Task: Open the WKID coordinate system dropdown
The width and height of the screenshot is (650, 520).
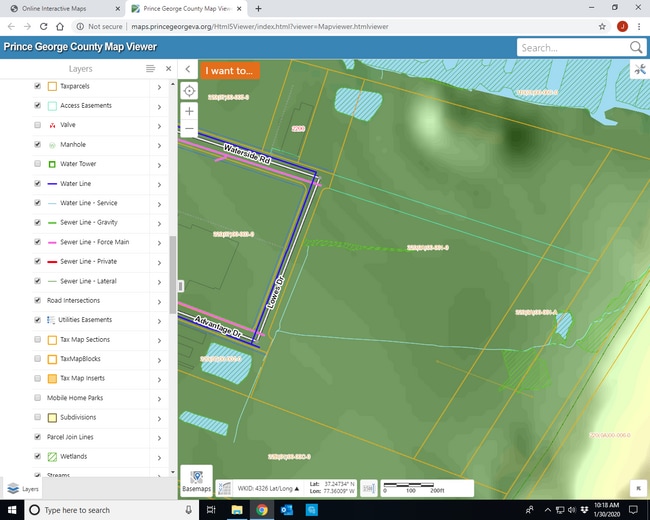Action: point(268,488)
